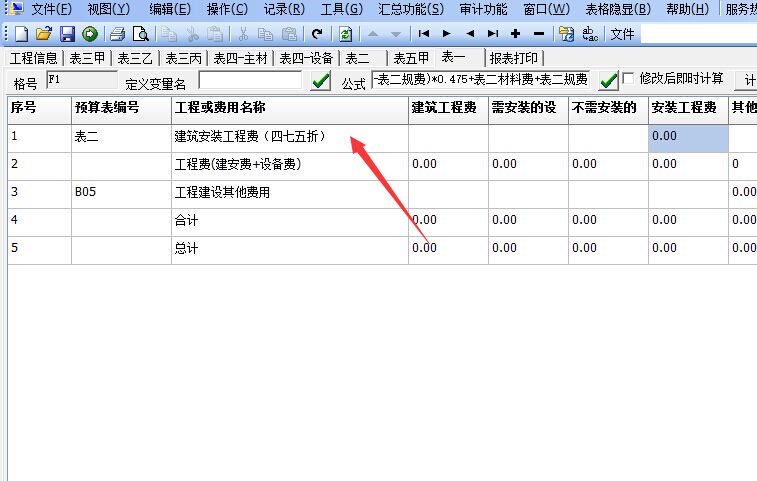
Task: Click the 预算表编号 column header
Action: [x=121, y=110]
